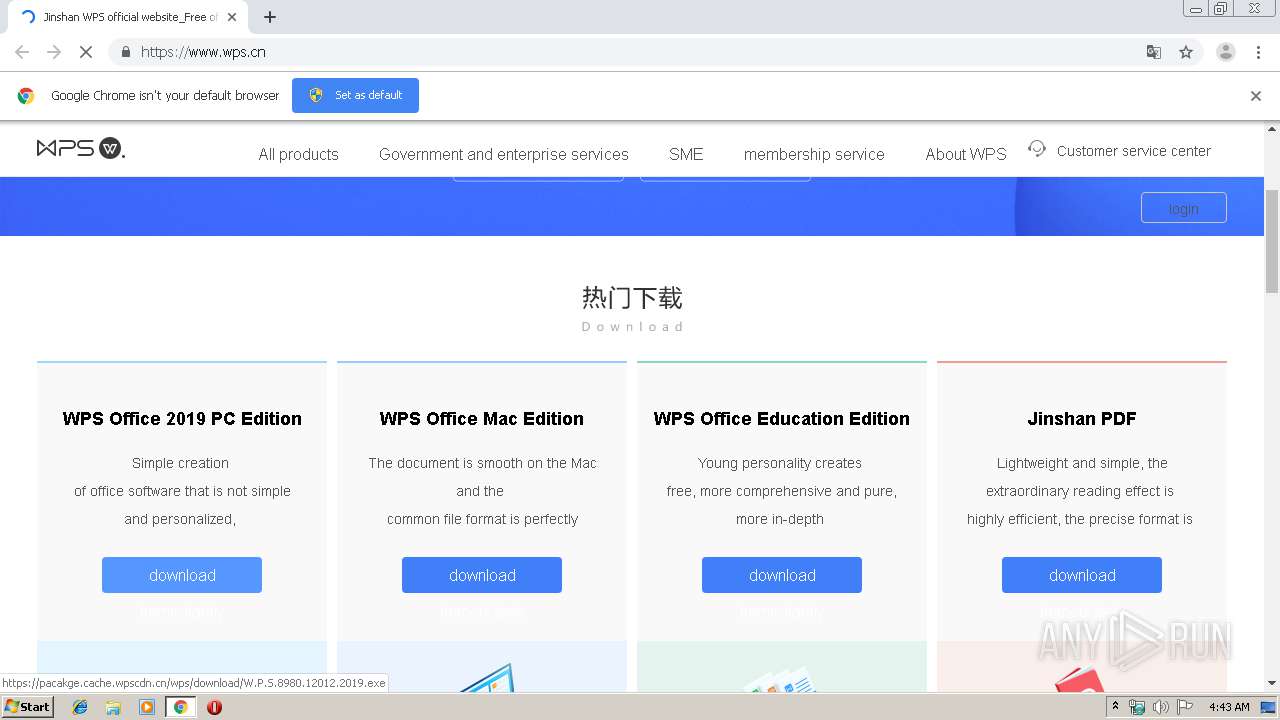
Task: Close the Jinshan WPS tab
Action: click(x=232, y=17)
